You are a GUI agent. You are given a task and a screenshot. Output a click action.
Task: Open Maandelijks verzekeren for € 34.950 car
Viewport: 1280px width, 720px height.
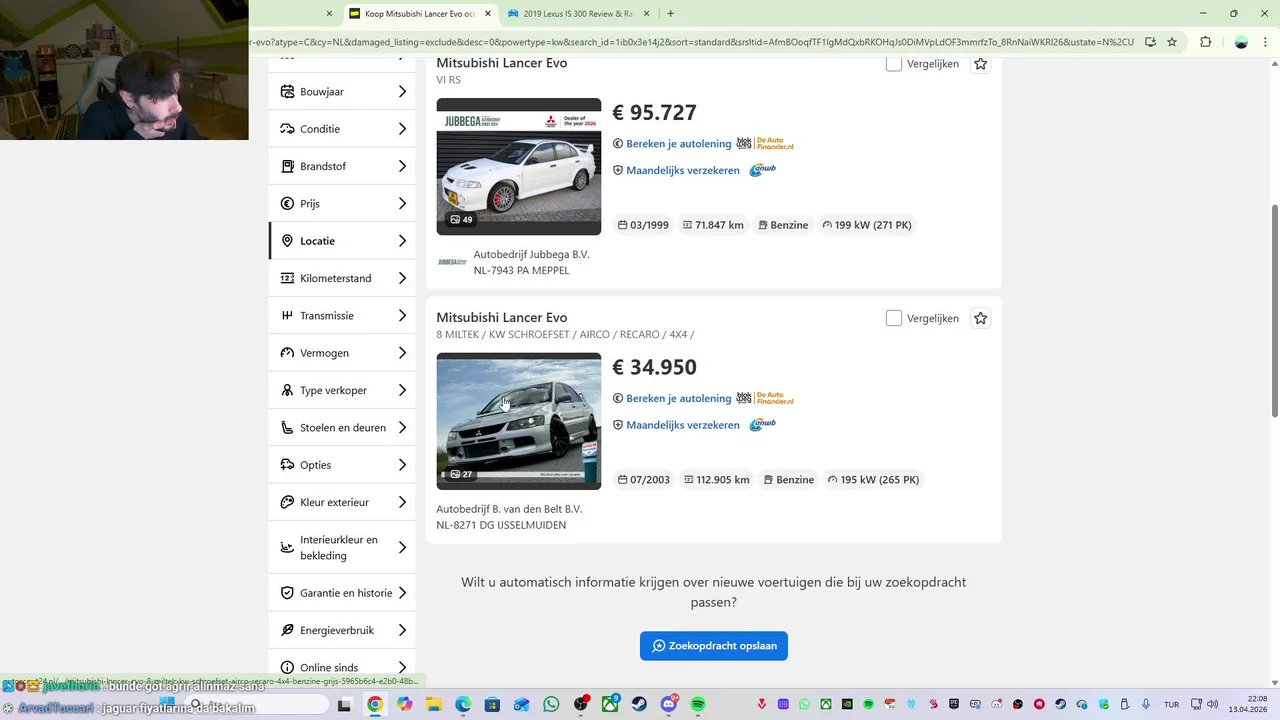pos(683,425)
